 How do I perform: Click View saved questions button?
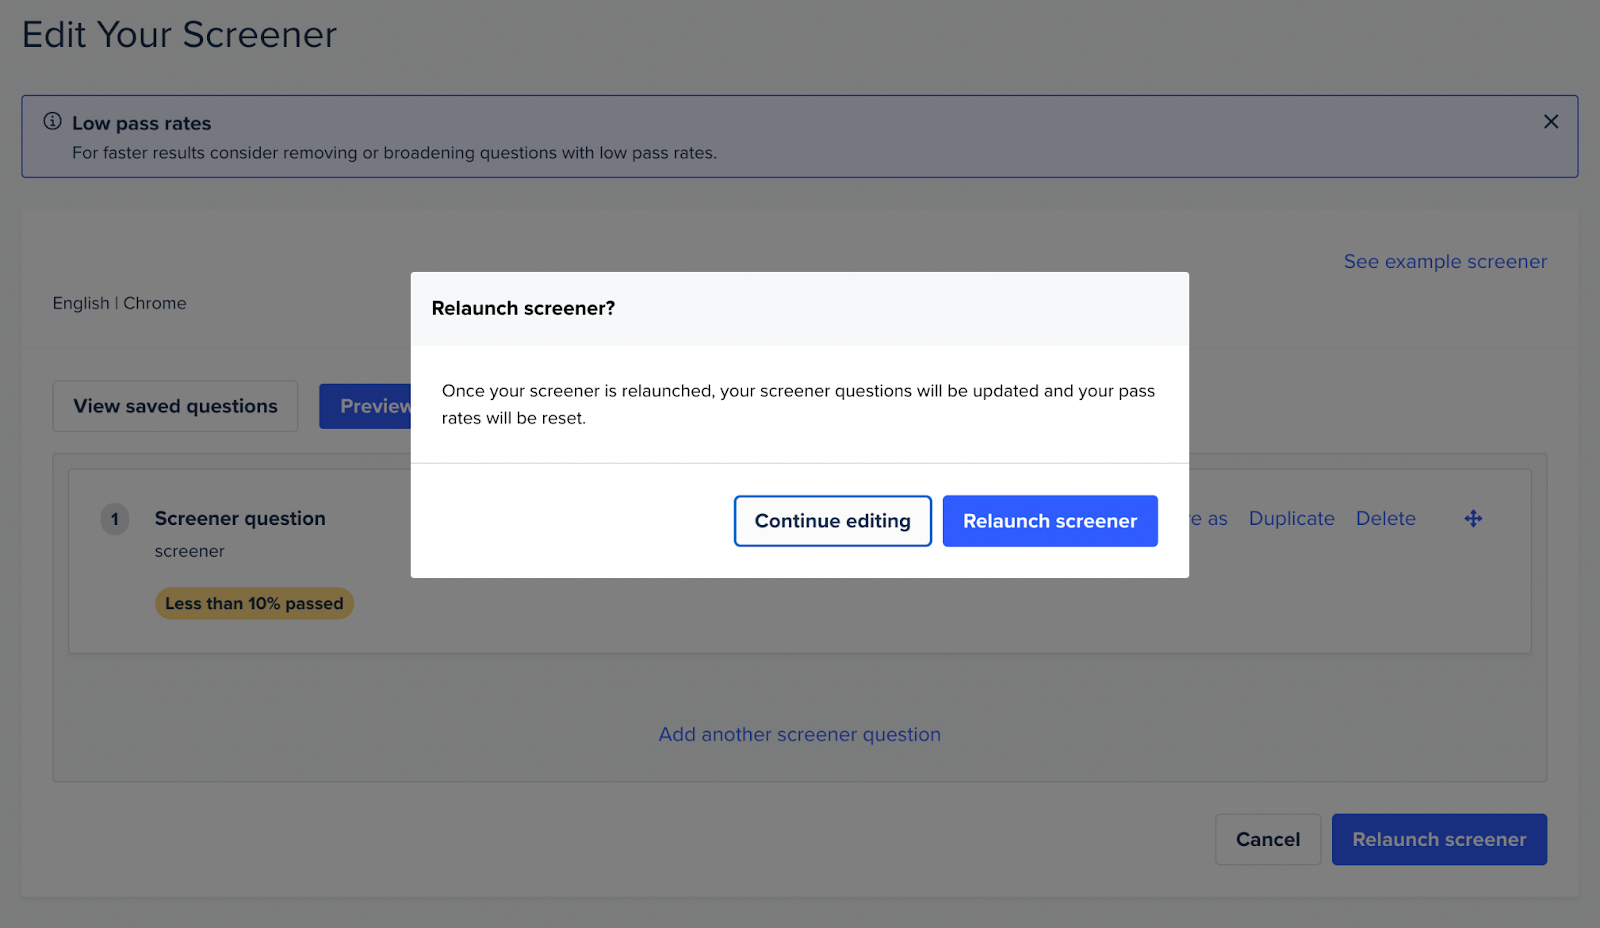pos(175,406)
